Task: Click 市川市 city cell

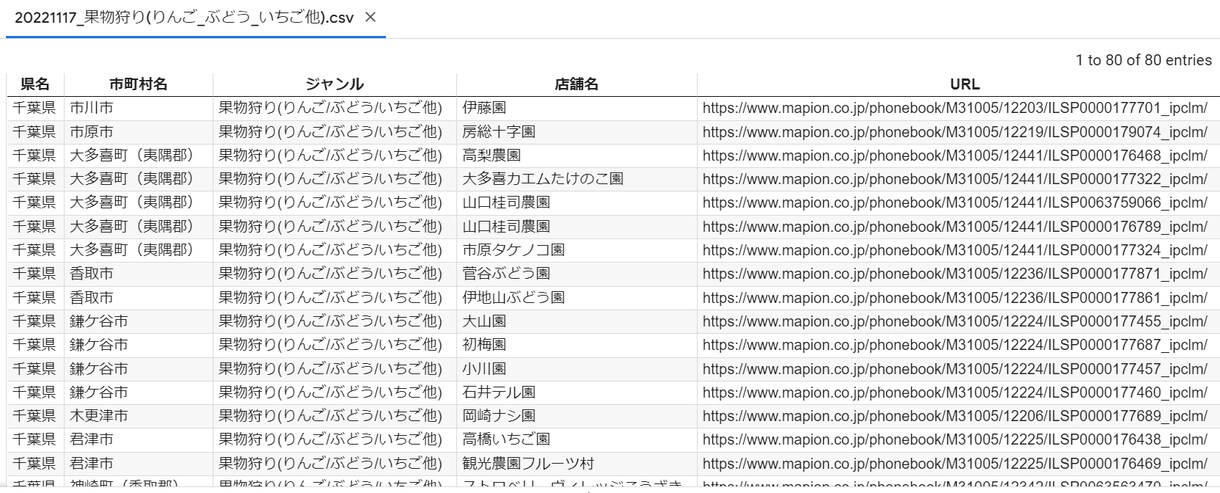Action: click(138, 108)
